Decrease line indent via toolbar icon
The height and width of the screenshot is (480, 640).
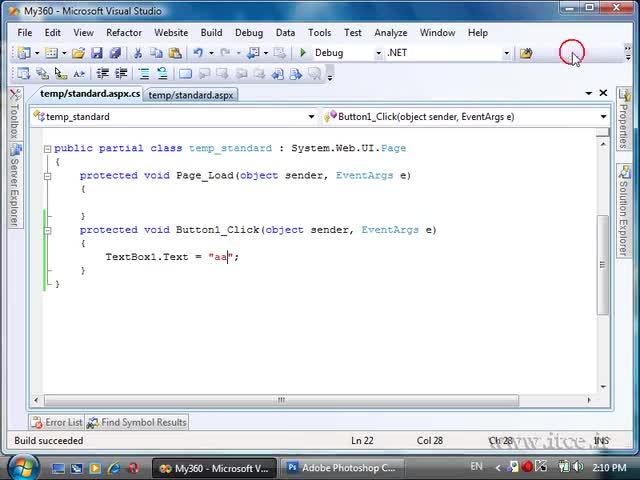[102, 74]
